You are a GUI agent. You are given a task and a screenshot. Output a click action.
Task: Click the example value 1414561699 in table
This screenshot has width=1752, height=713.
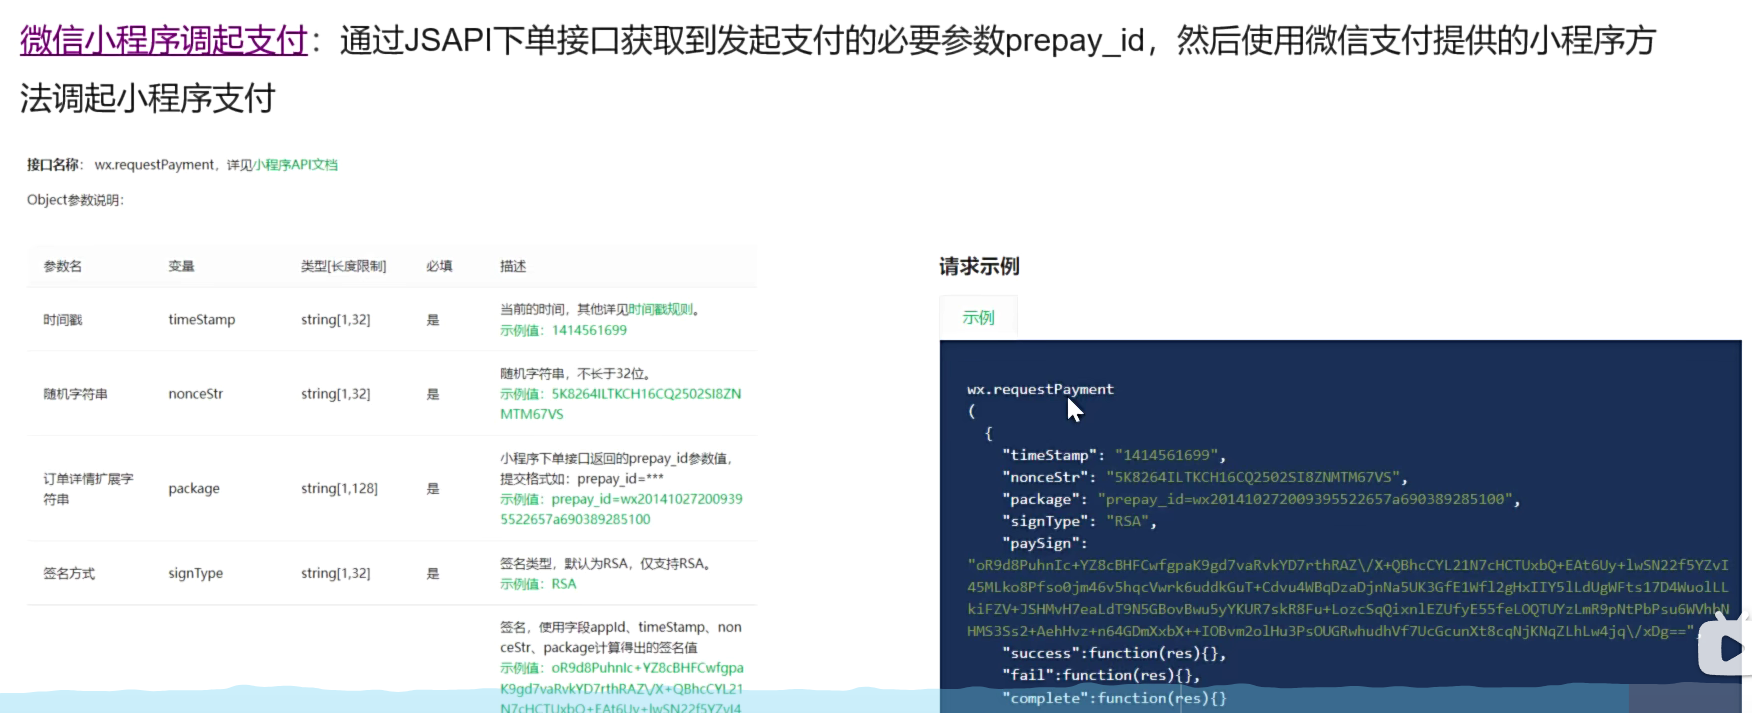[589, 330]
